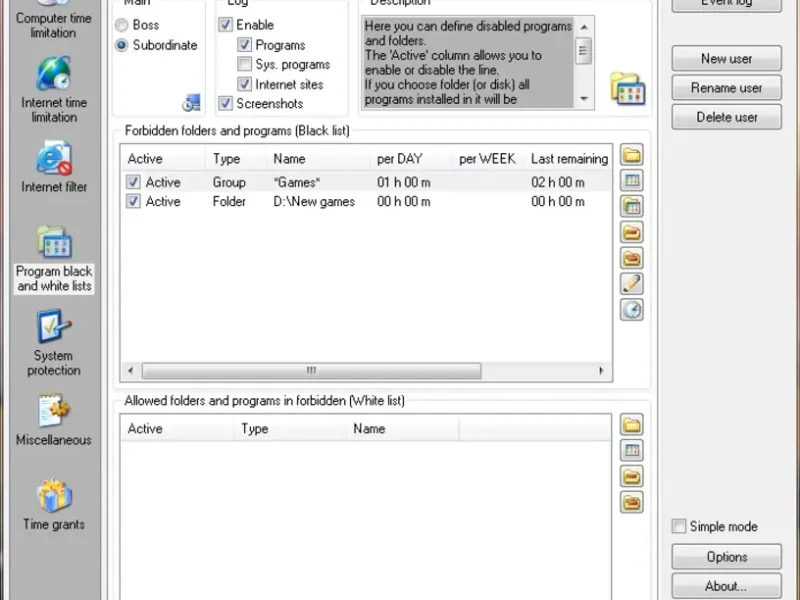
Task: Click the About... button
Action: (x=727, y=586)
